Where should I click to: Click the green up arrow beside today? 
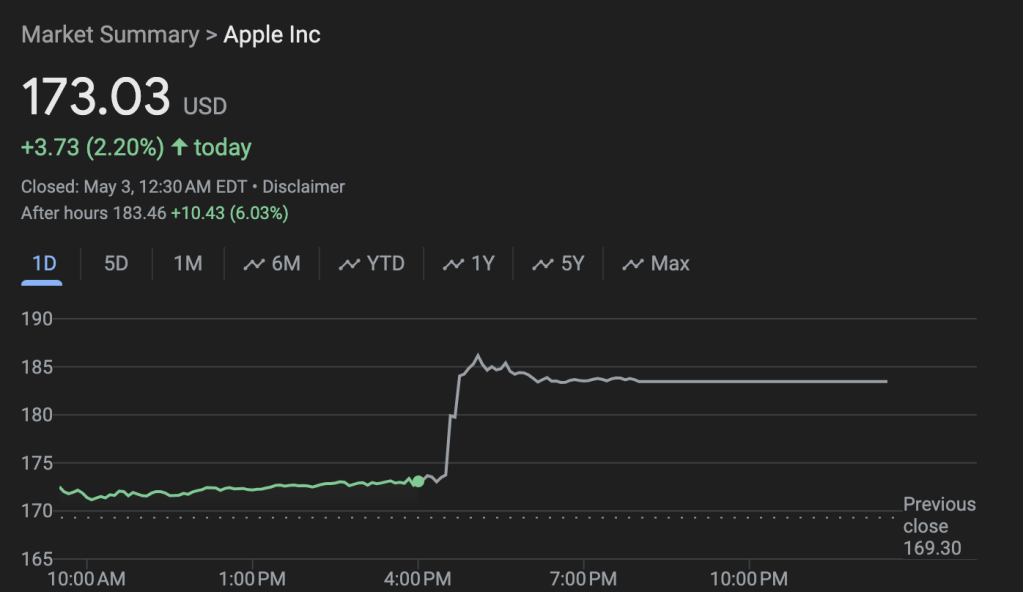click(x=179, y=148)
